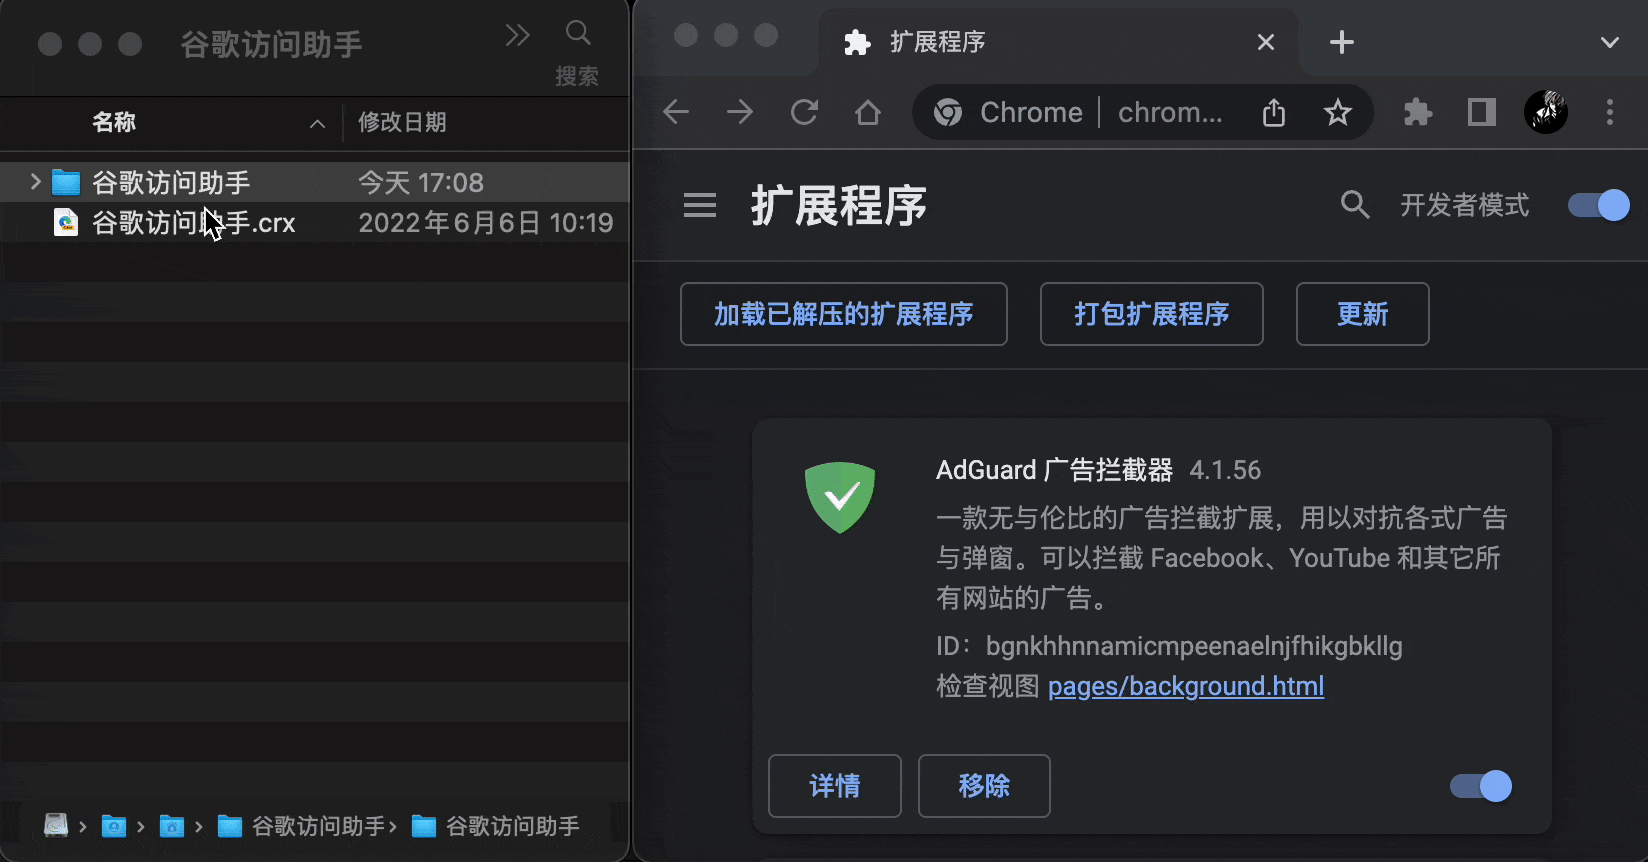Click the share page icon in address bar
The image size is (1648, 862).
pos(1274,112)
